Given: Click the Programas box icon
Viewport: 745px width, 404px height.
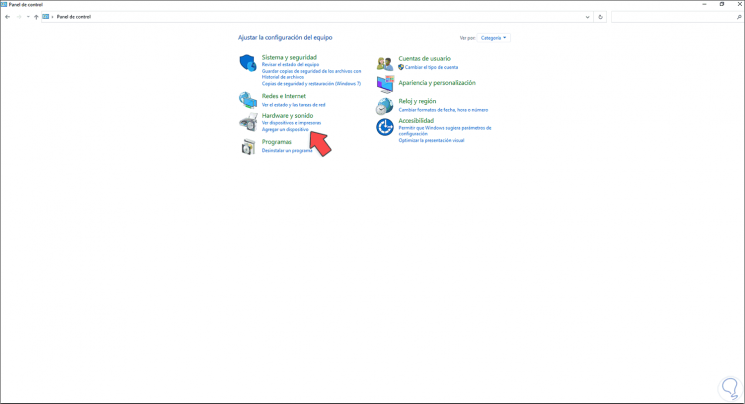Looking at the screenshot, I should coord(248,146).
